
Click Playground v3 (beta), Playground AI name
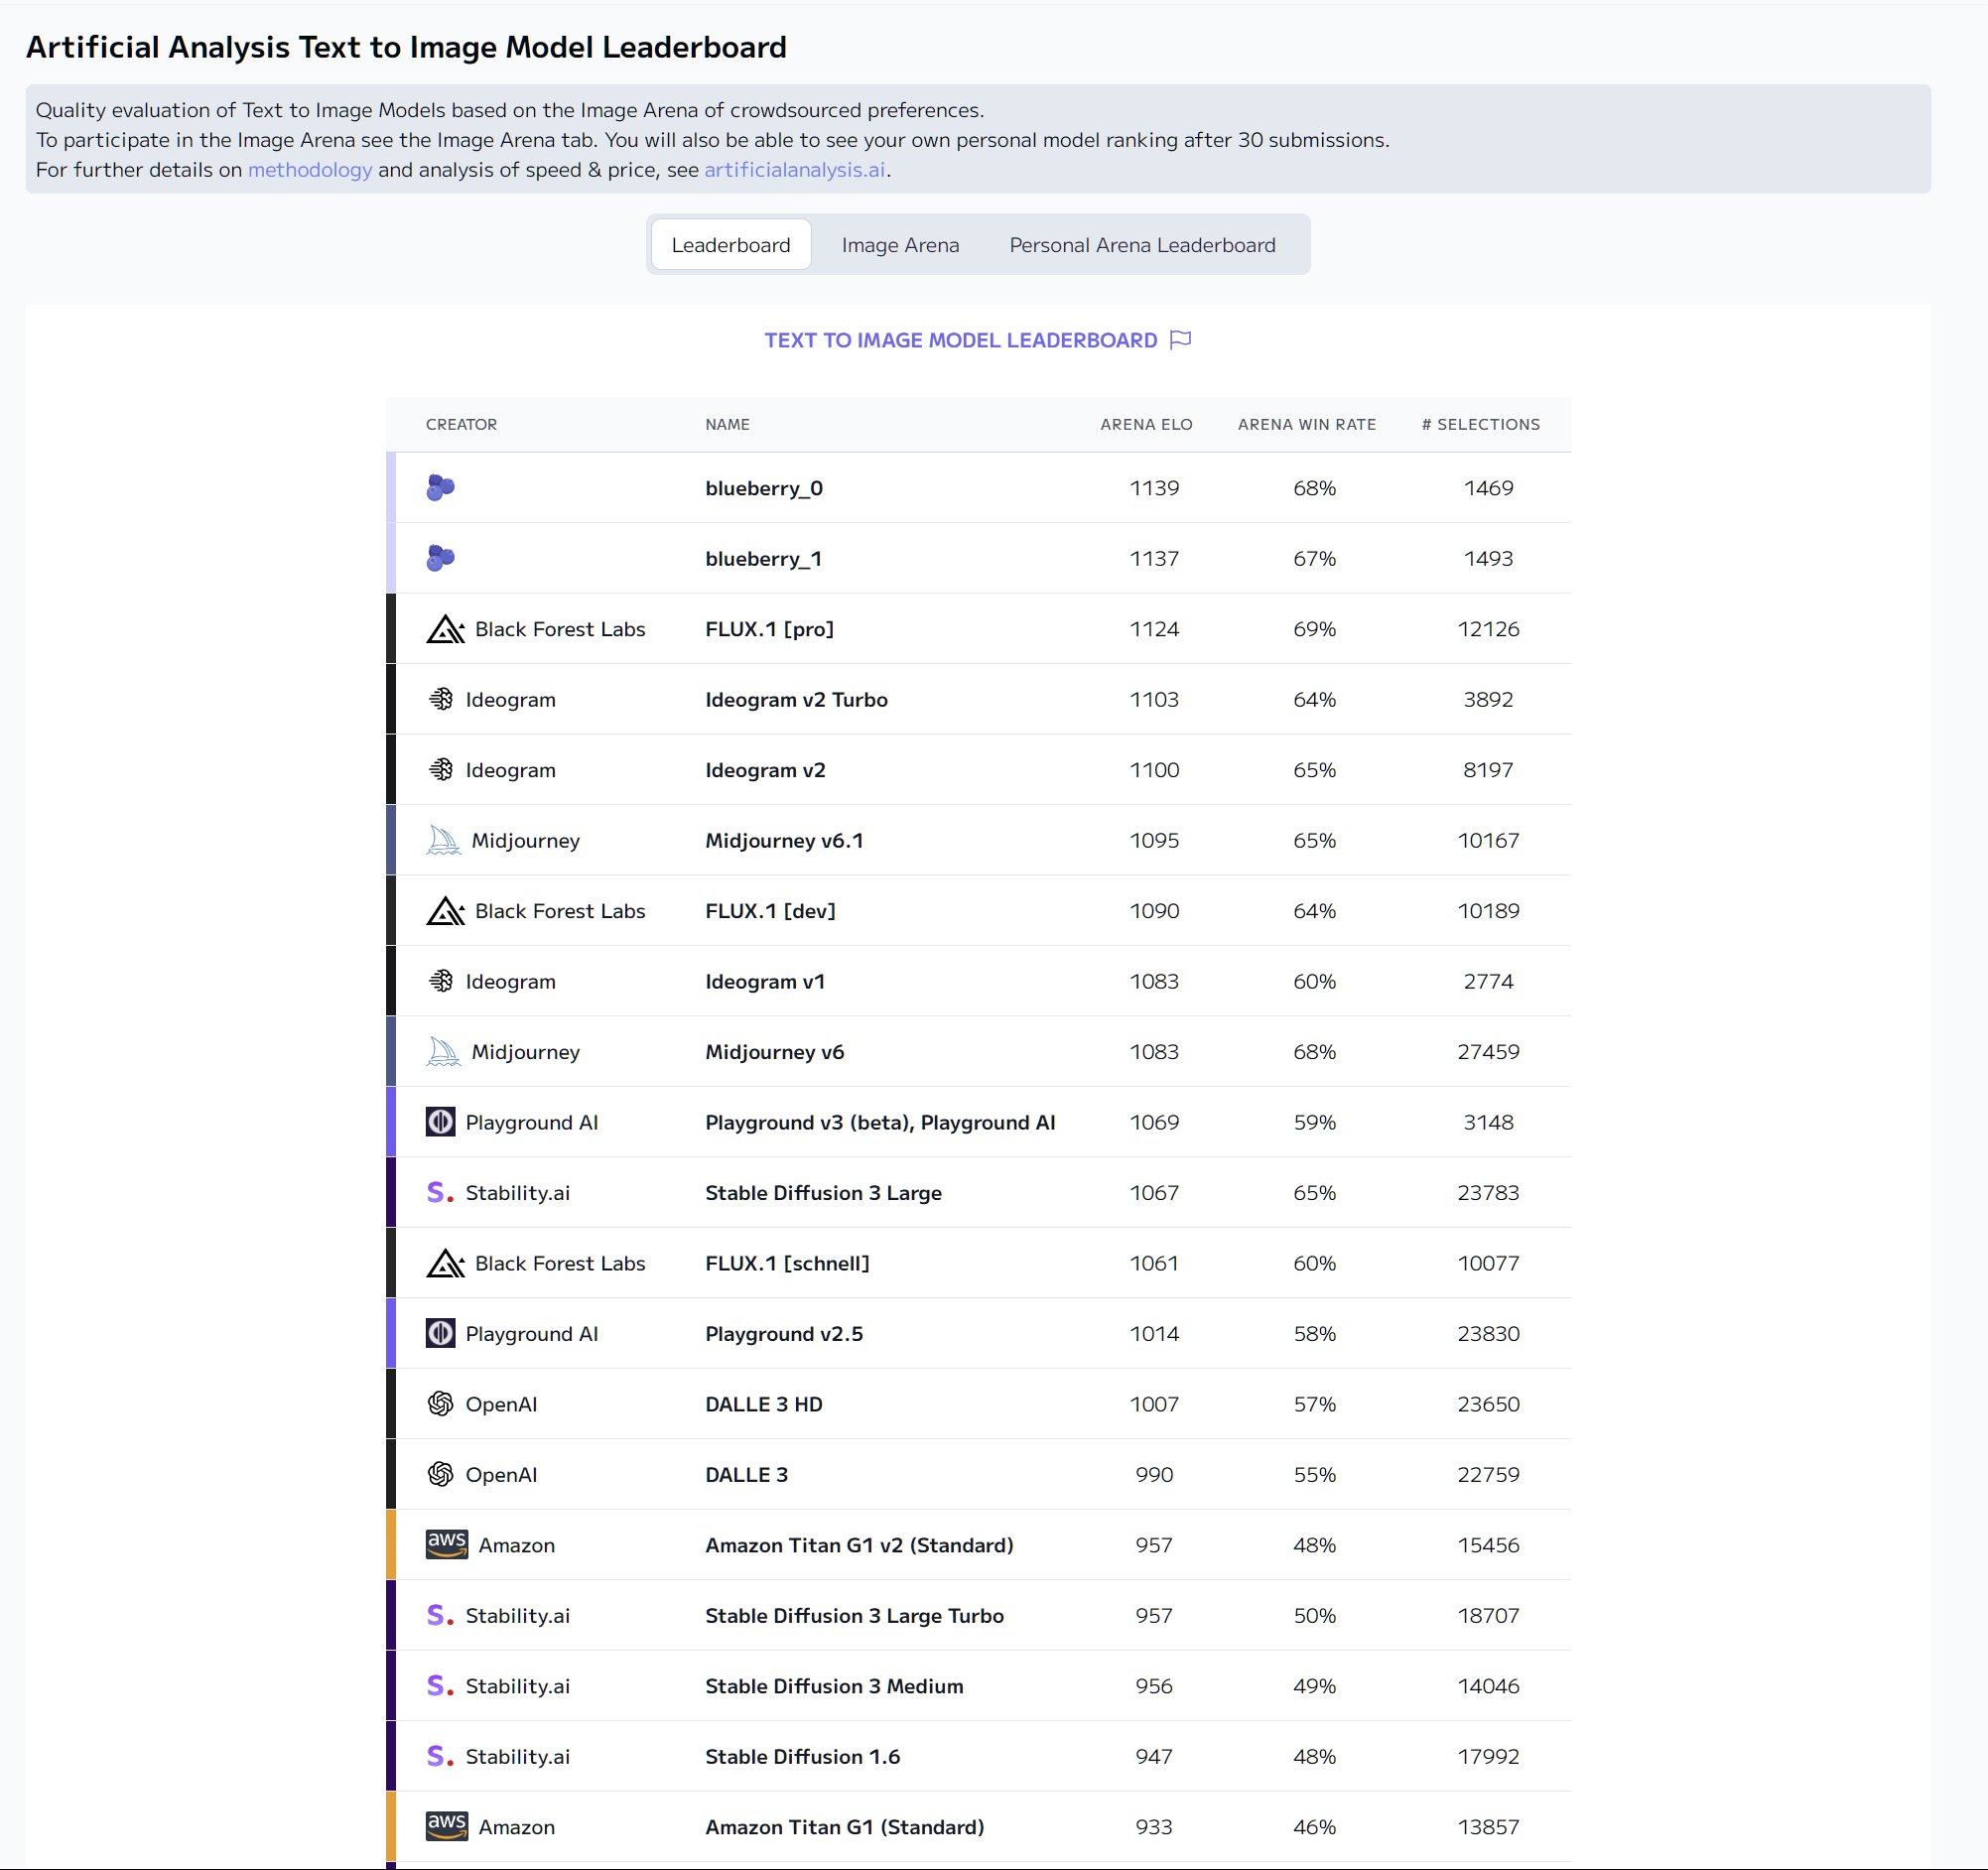pyautogui.click(x=880, y=1122)
